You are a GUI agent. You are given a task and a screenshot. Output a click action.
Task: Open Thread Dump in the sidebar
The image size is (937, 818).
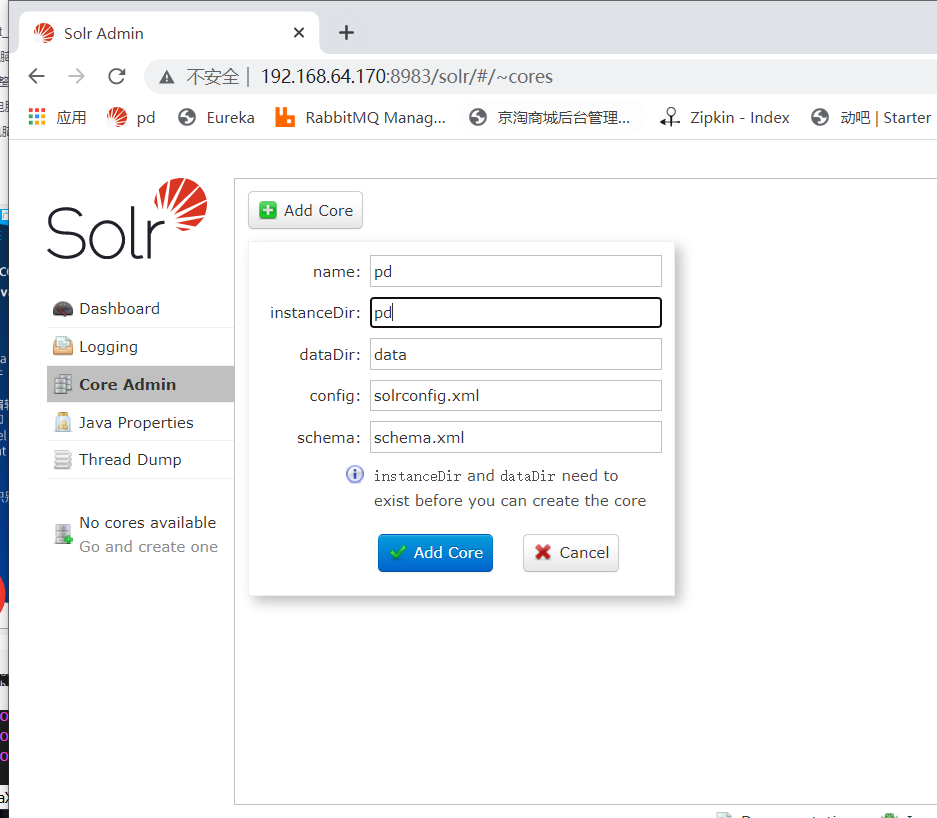tap(140, 459)
